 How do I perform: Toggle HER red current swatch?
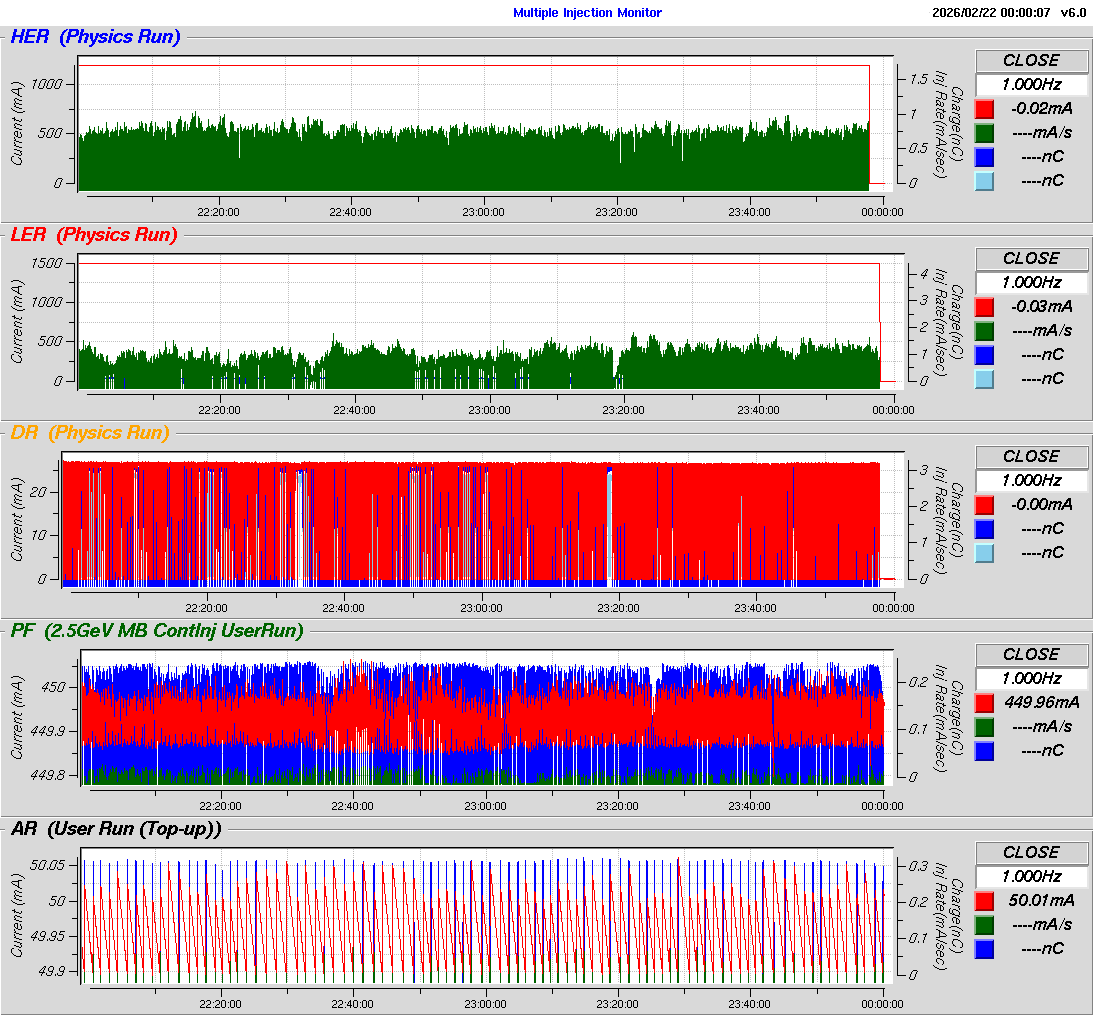coord(984,109)
